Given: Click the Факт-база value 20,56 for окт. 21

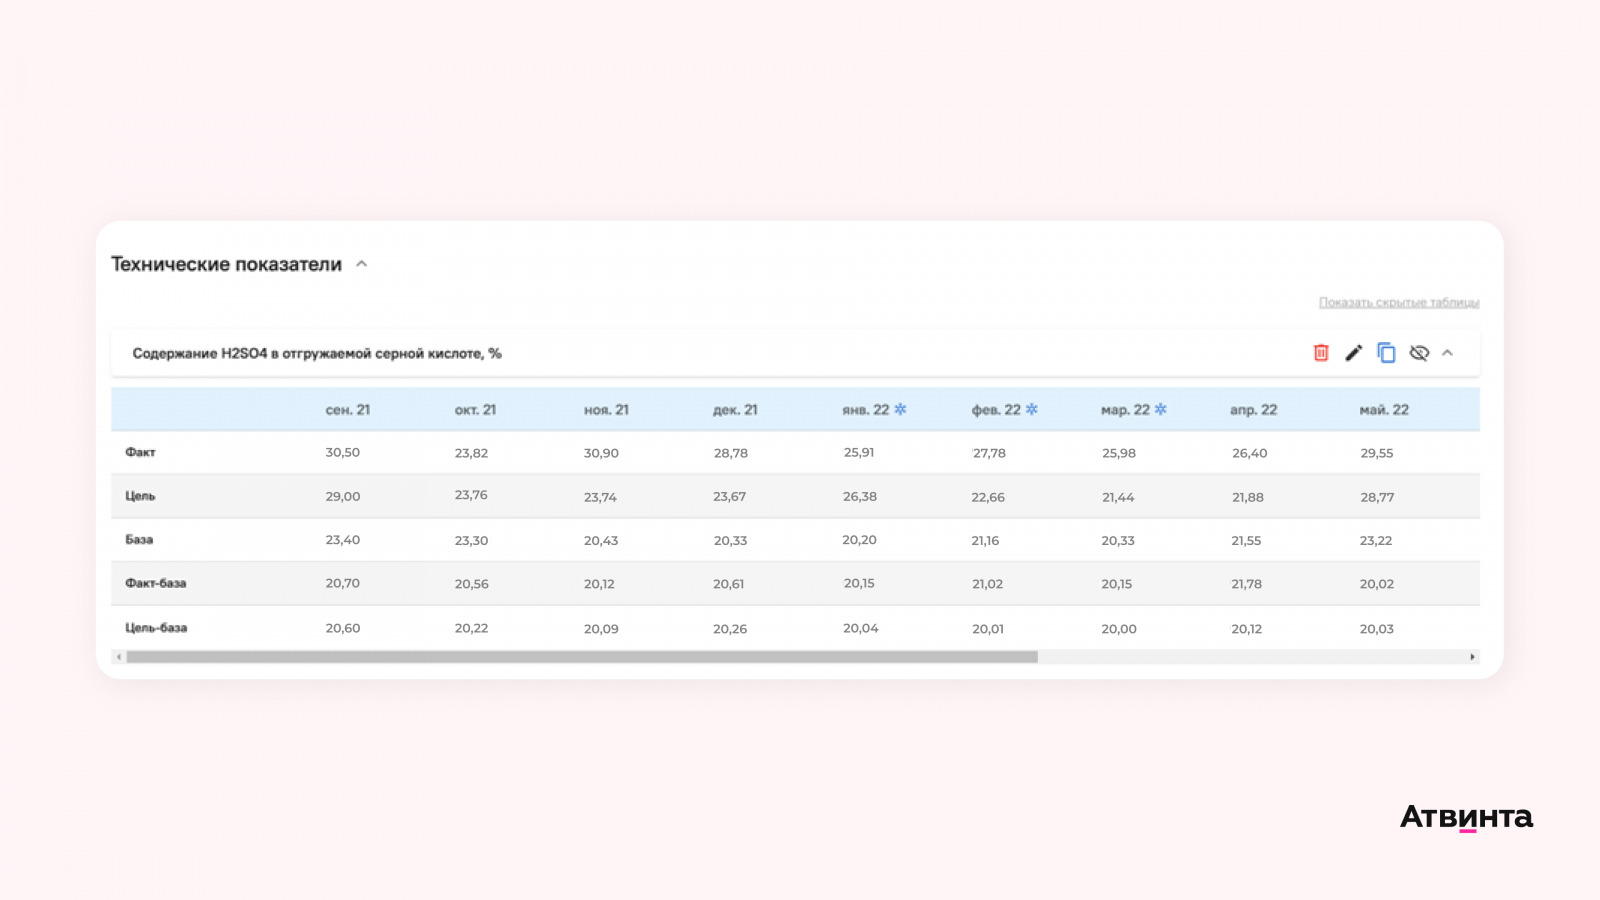Looking at the screenshot, I should click(x=471, y=584).
